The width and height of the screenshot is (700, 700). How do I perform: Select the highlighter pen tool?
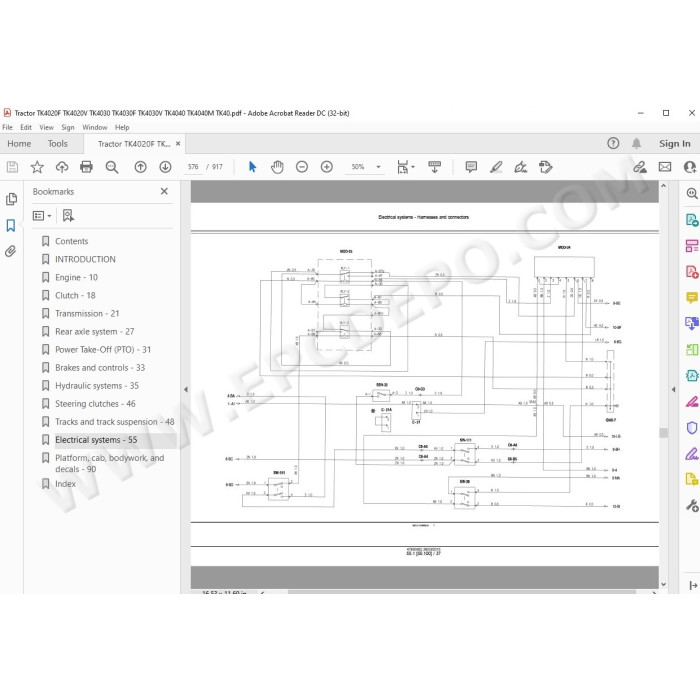pos(496,167)
